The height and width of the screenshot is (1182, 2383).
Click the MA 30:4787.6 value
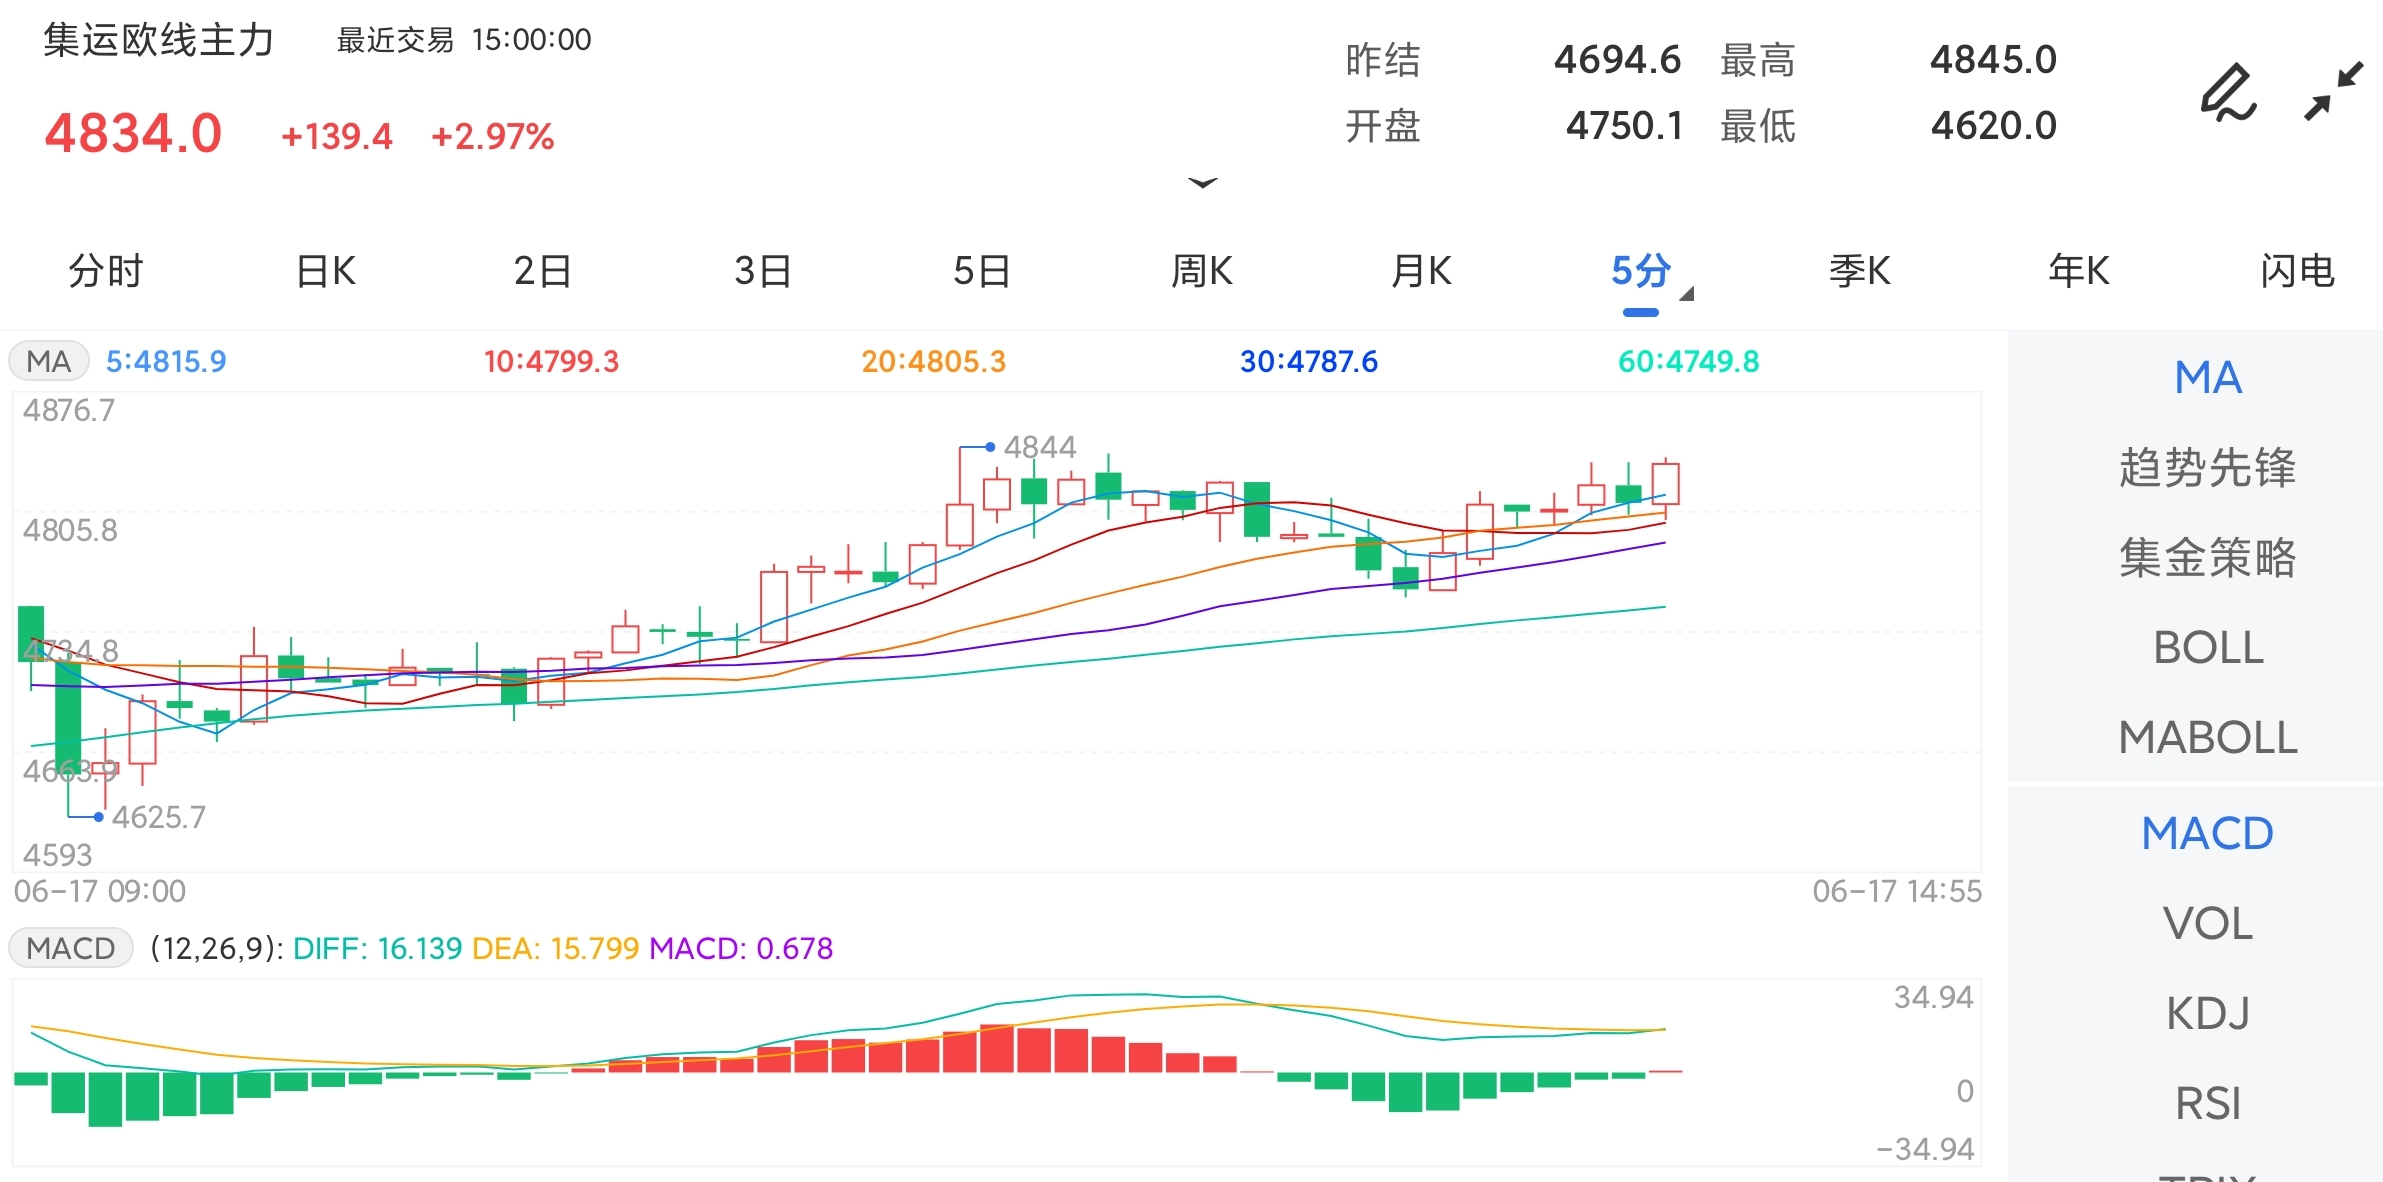(x=1309, y=361)
